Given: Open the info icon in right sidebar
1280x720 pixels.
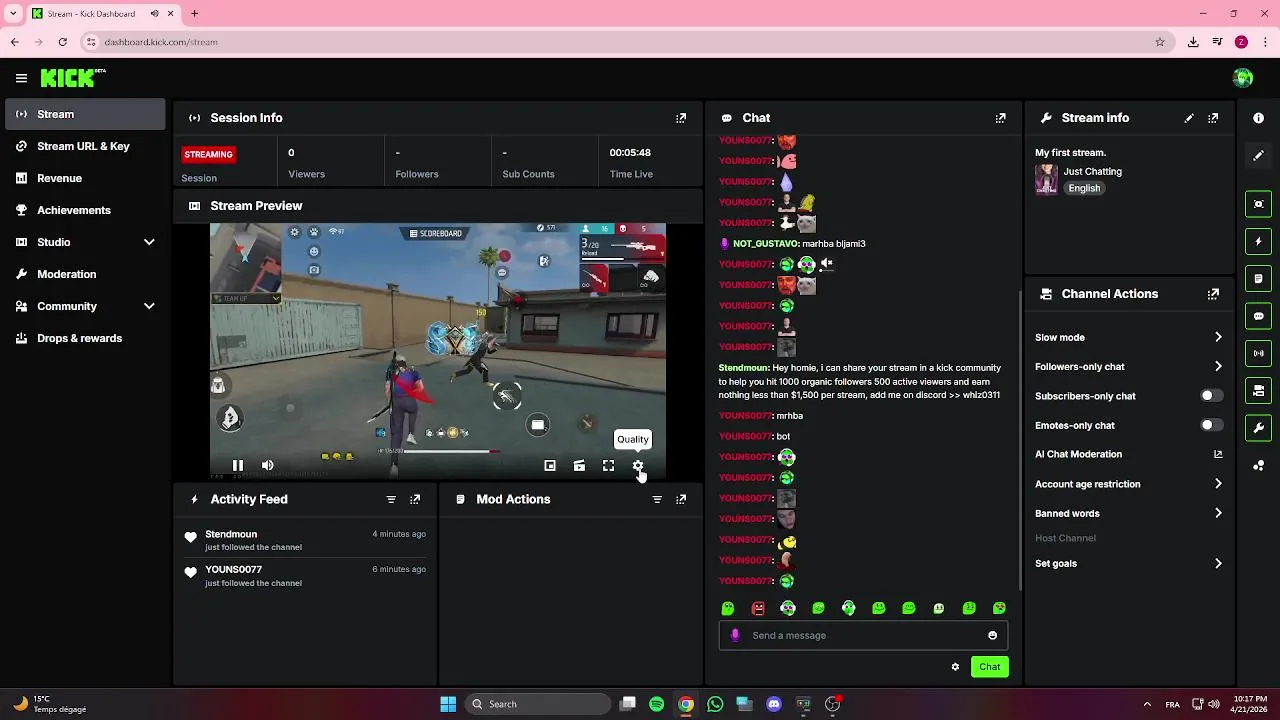Looking at the screenshot, I should (x=1258, y=118).
